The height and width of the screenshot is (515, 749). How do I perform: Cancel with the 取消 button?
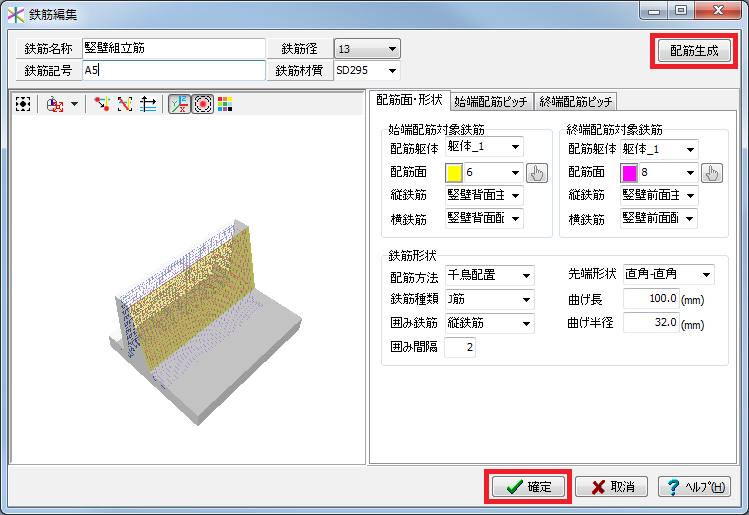[611, 486]
